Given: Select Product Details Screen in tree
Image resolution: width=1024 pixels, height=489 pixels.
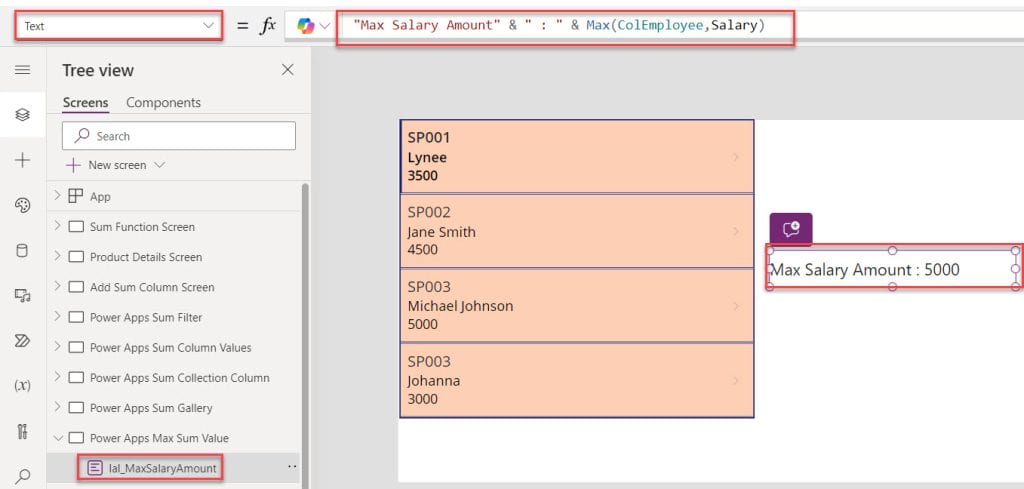Looking at the screenshot, I should point(146,257).
